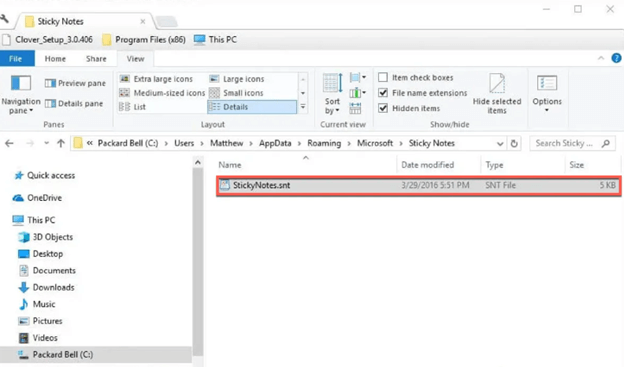
Task: Sort by the Type column header
Action: click(523, 165)
